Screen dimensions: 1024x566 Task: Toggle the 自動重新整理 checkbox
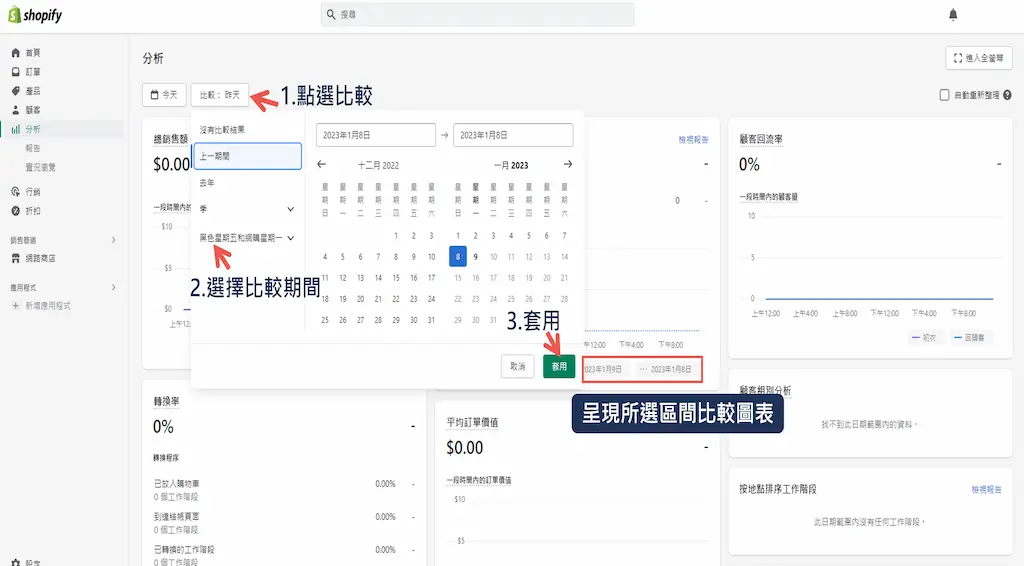tap(944, 95)
